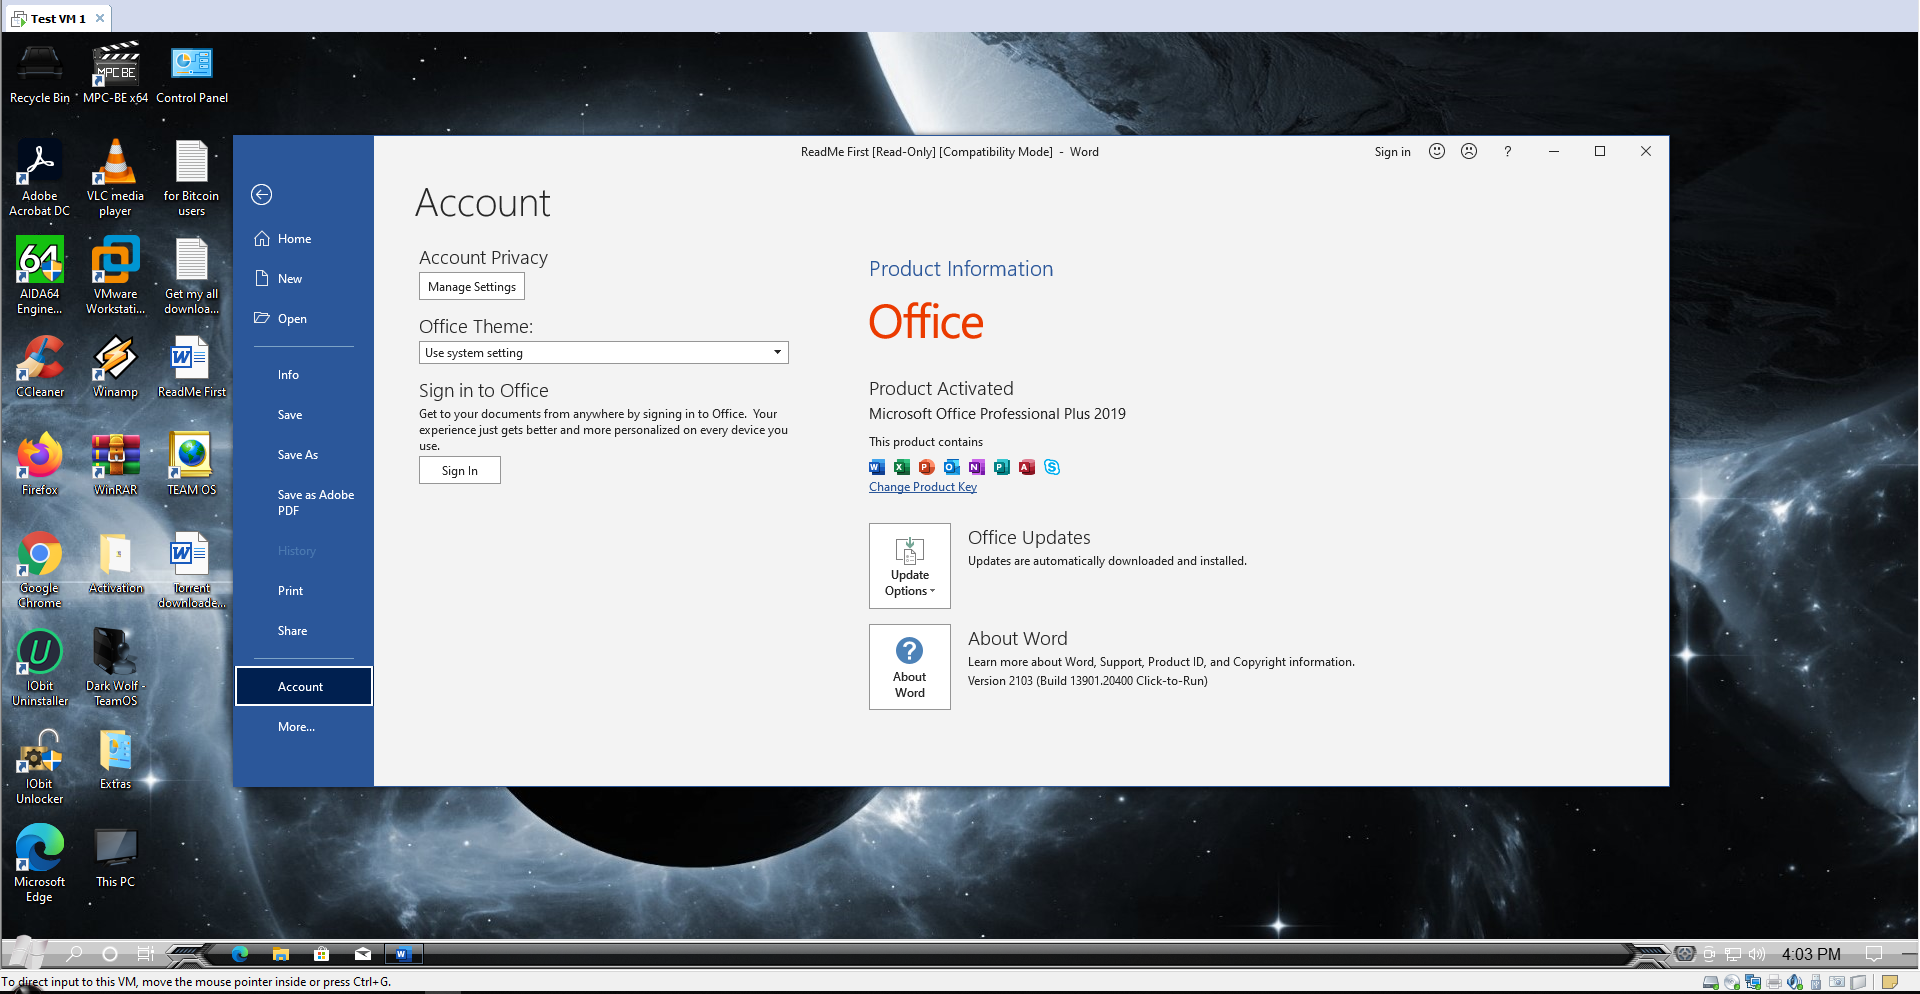Select the Recycle Bin desktop icon
This screenshot has height=994, width=1920.
tap(40, 74)
